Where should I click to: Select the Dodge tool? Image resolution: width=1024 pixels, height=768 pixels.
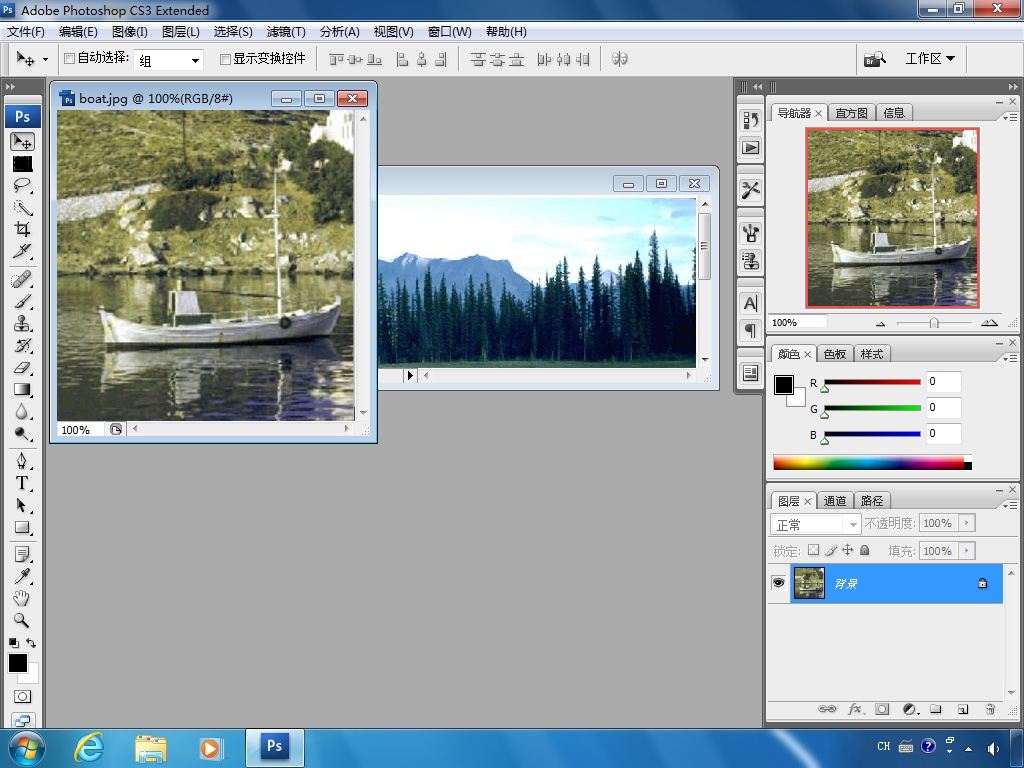[22, 434]
